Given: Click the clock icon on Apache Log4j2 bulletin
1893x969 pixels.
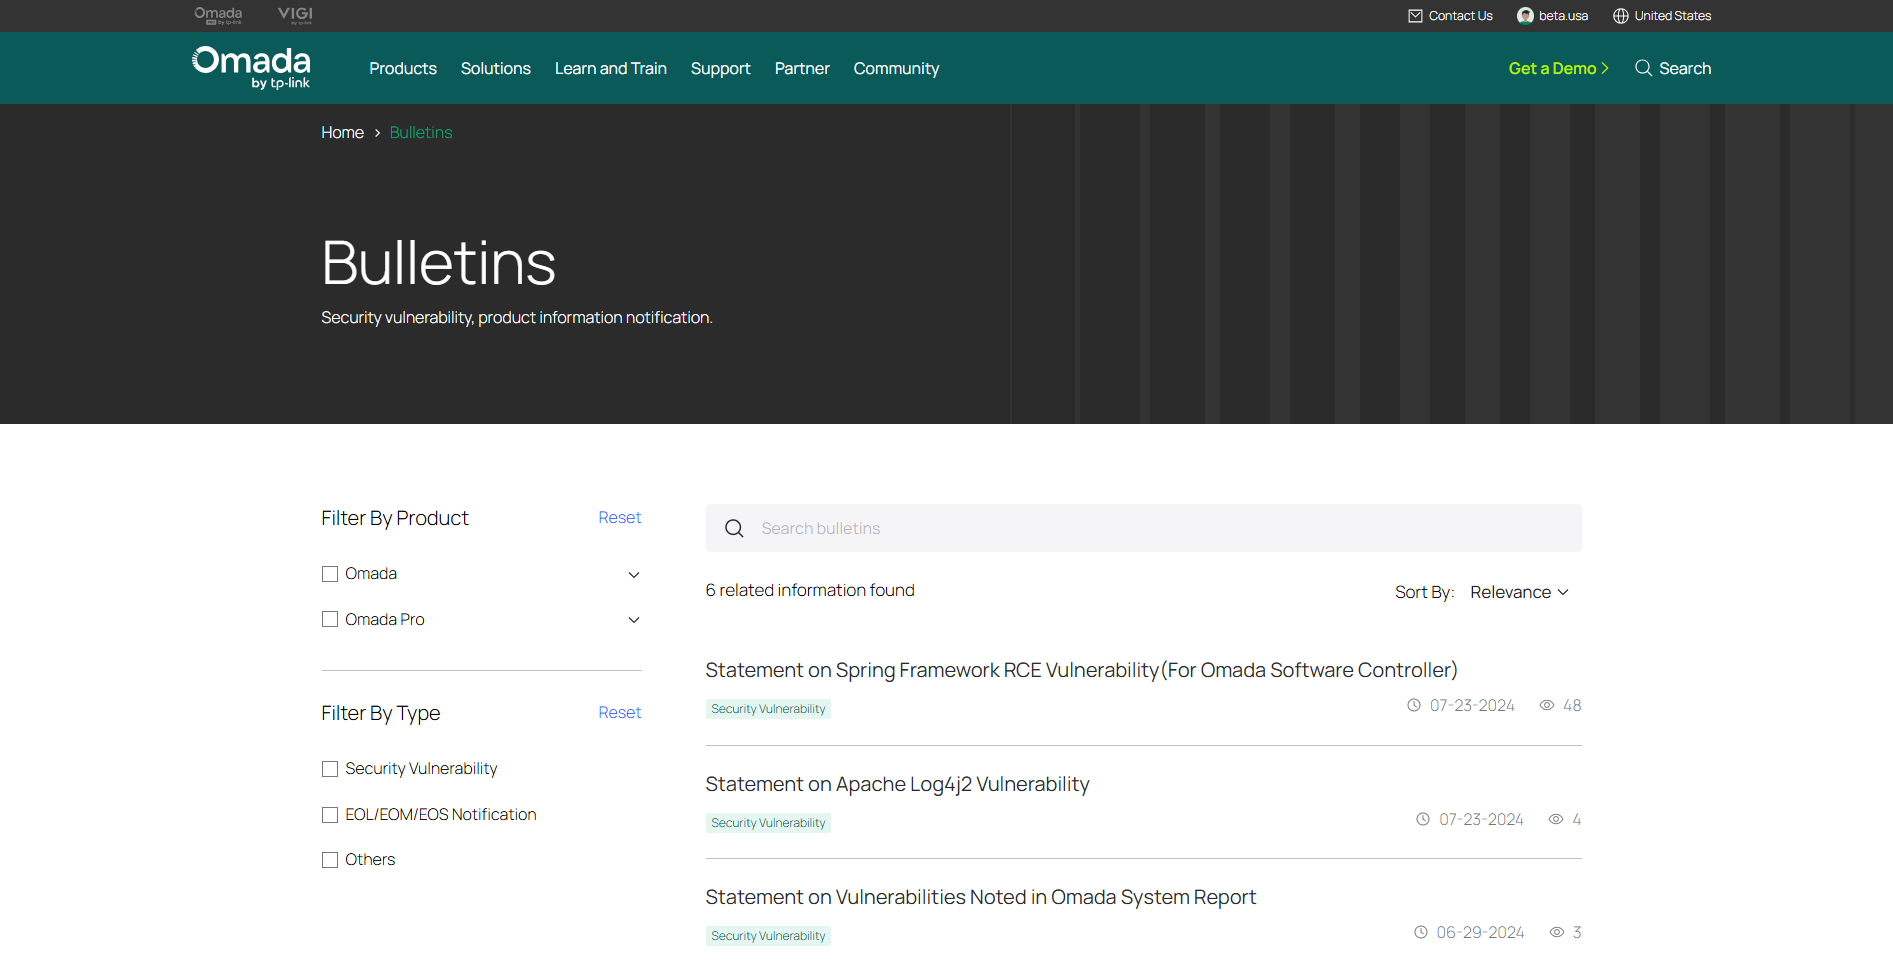Looking at the screenshot, I should point(1423,819).
